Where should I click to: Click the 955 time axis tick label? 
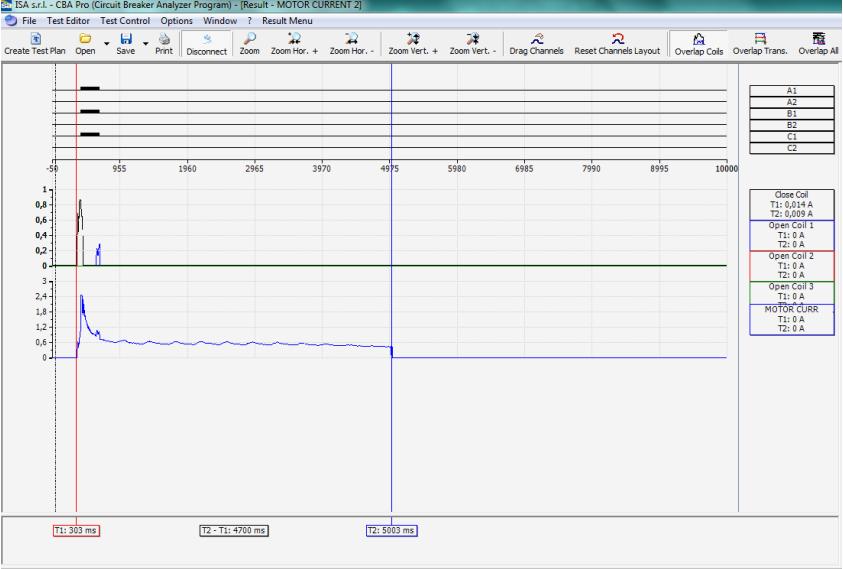tap(119, 168)
